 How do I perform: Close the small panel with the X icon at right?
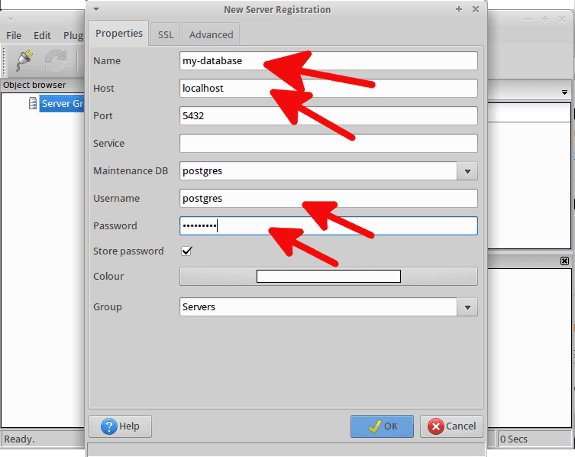[x=564, y=261]
